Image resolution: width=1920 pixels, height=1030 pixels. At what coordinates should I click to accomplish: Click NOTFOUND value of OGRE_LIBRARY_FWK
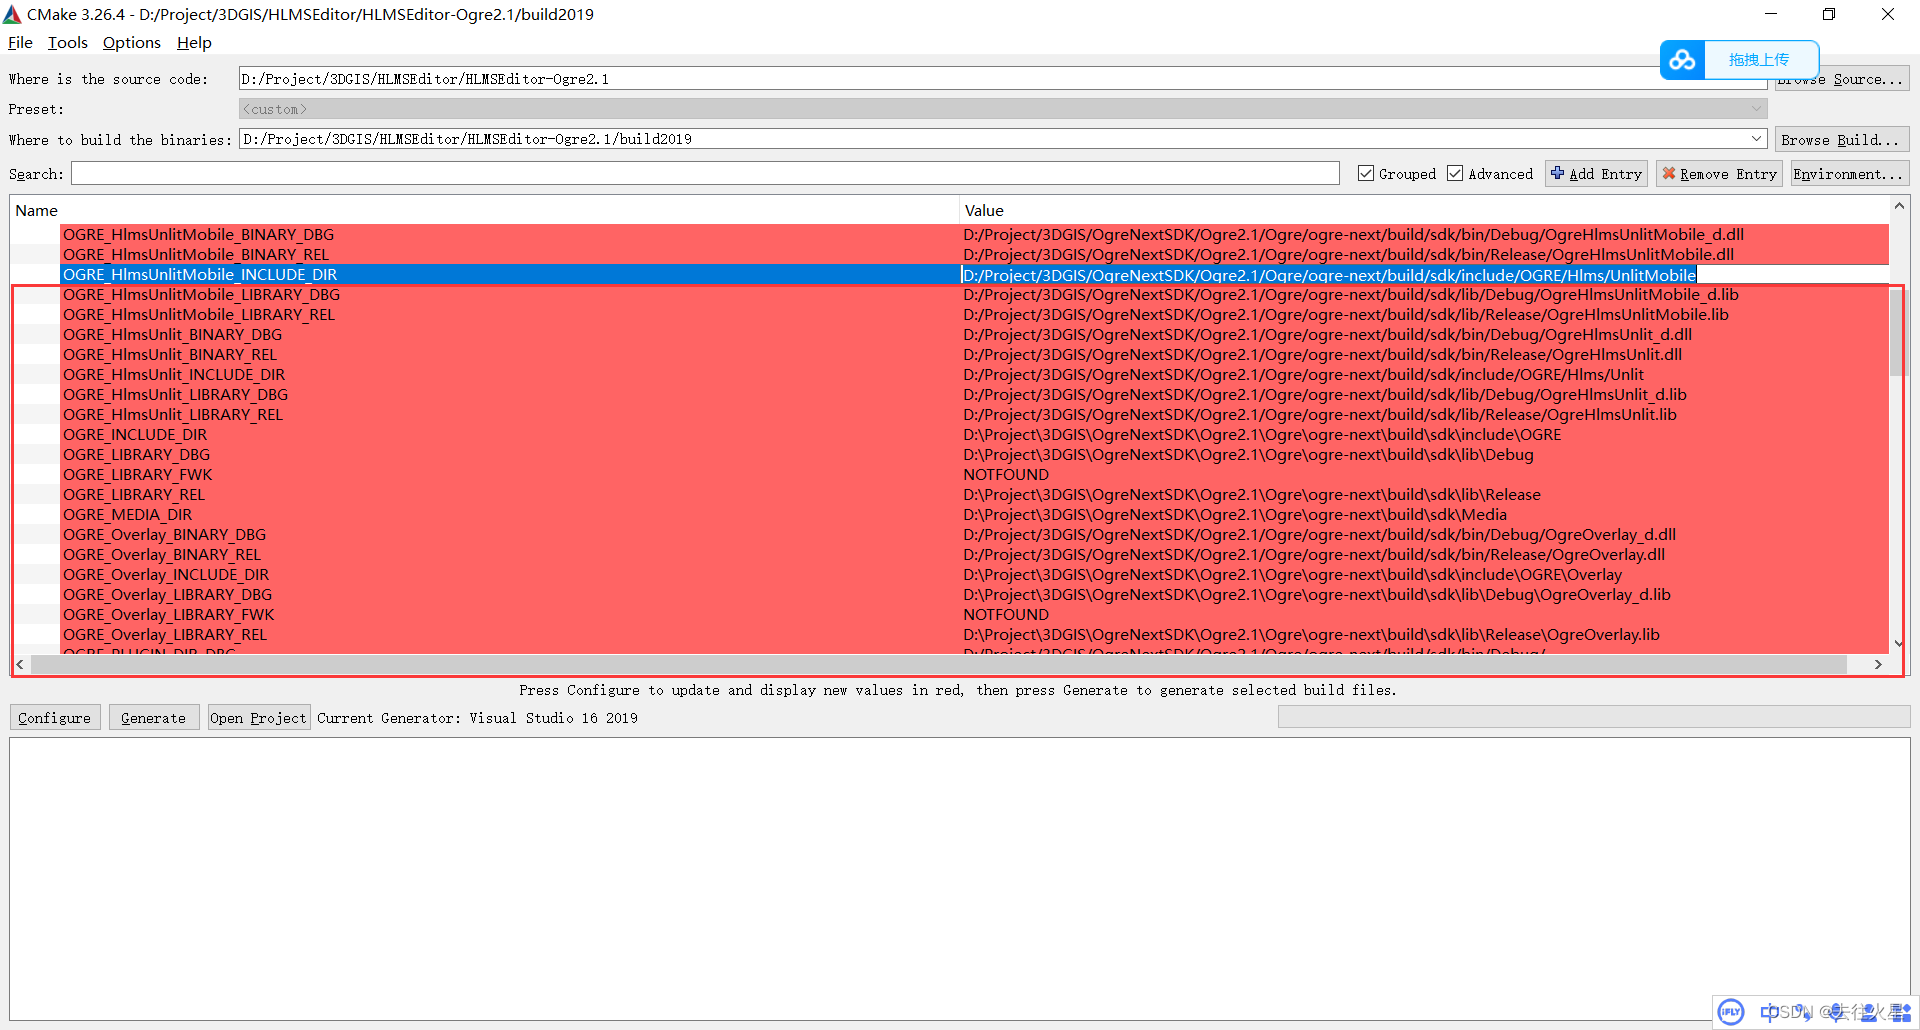(x=1006, y=475)
